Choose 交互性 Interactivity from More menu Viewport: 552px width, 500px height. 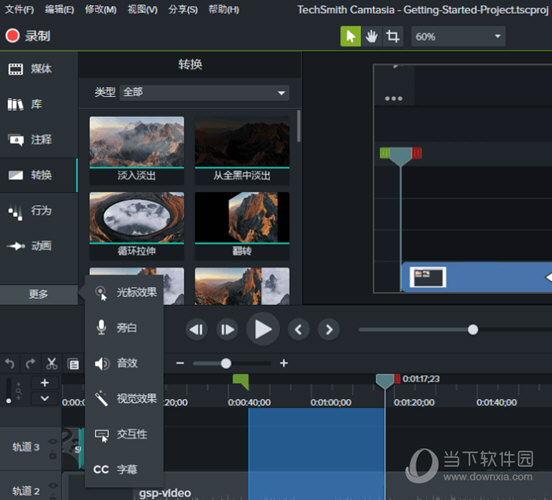pos(124,434)
